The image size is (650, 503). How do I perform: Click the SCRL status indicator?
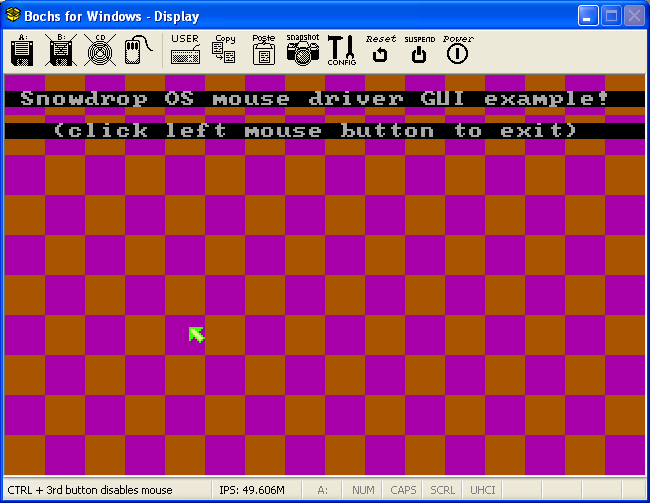(442, 490)
